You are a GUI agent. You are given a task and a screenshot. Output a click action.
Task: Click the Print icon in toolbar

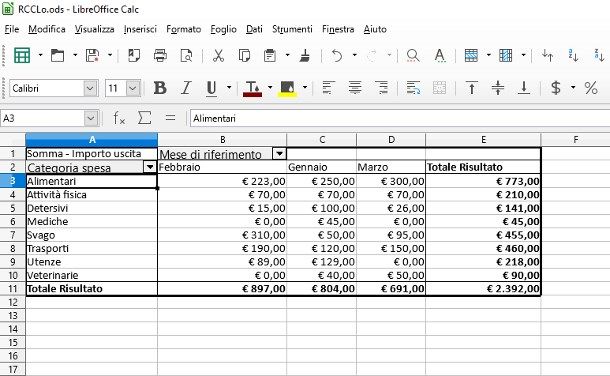160,56
